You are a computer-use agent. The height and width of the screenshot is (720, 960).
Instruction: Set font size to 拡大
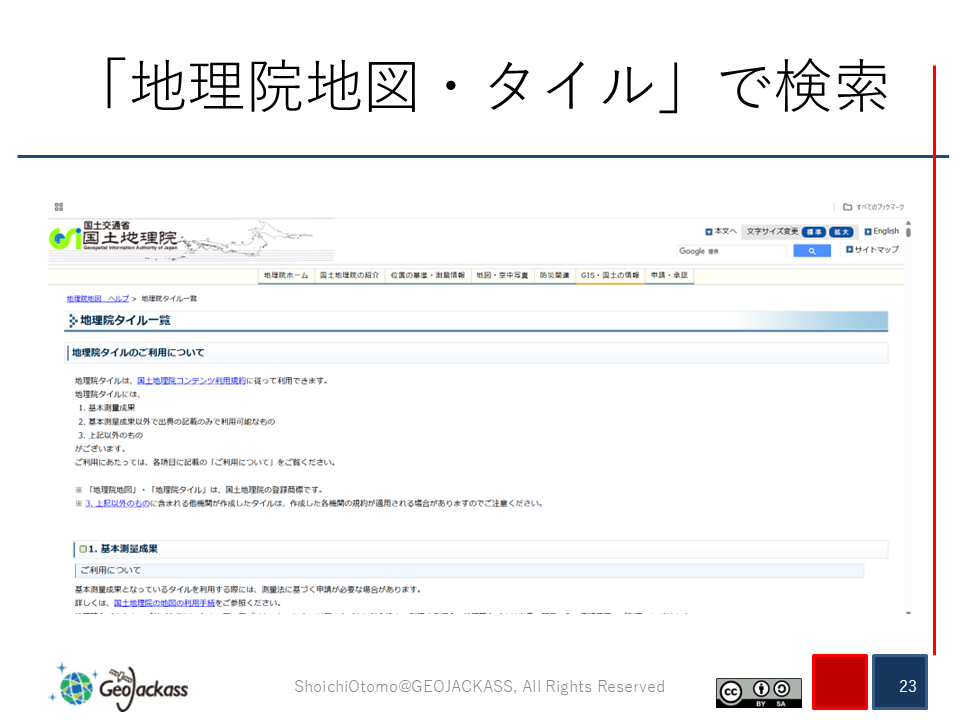click(842, 231)
